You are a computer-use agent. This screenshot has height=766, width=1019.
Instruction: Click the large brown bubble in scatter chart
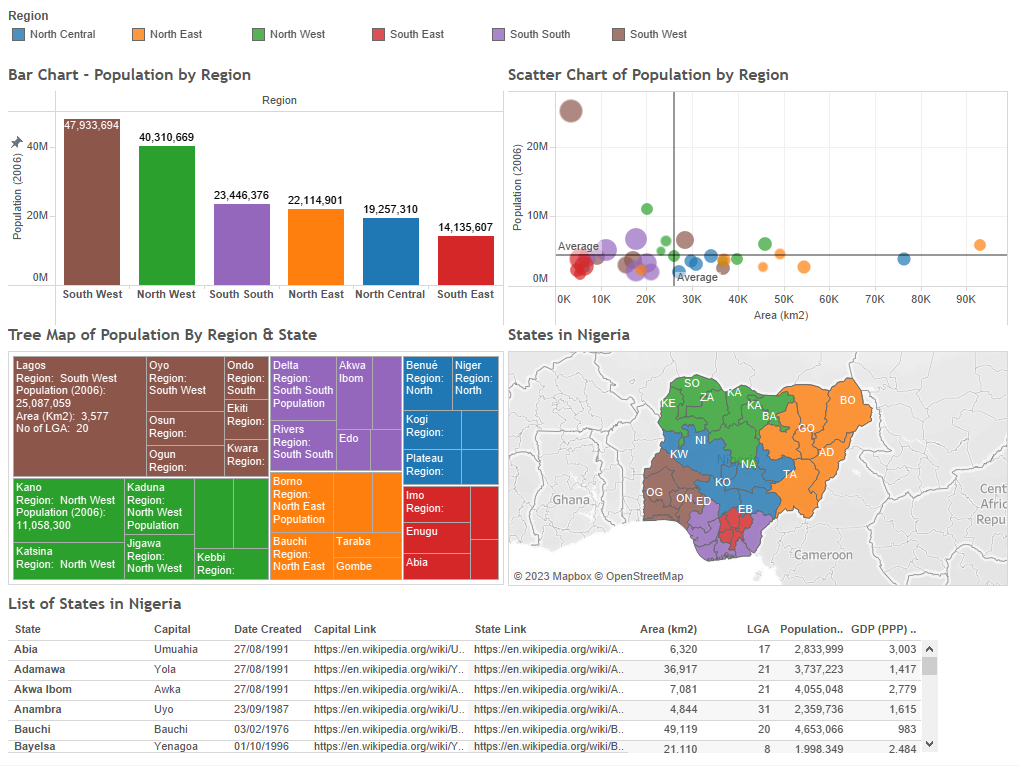pyautogui.click(x=570, y=111)
